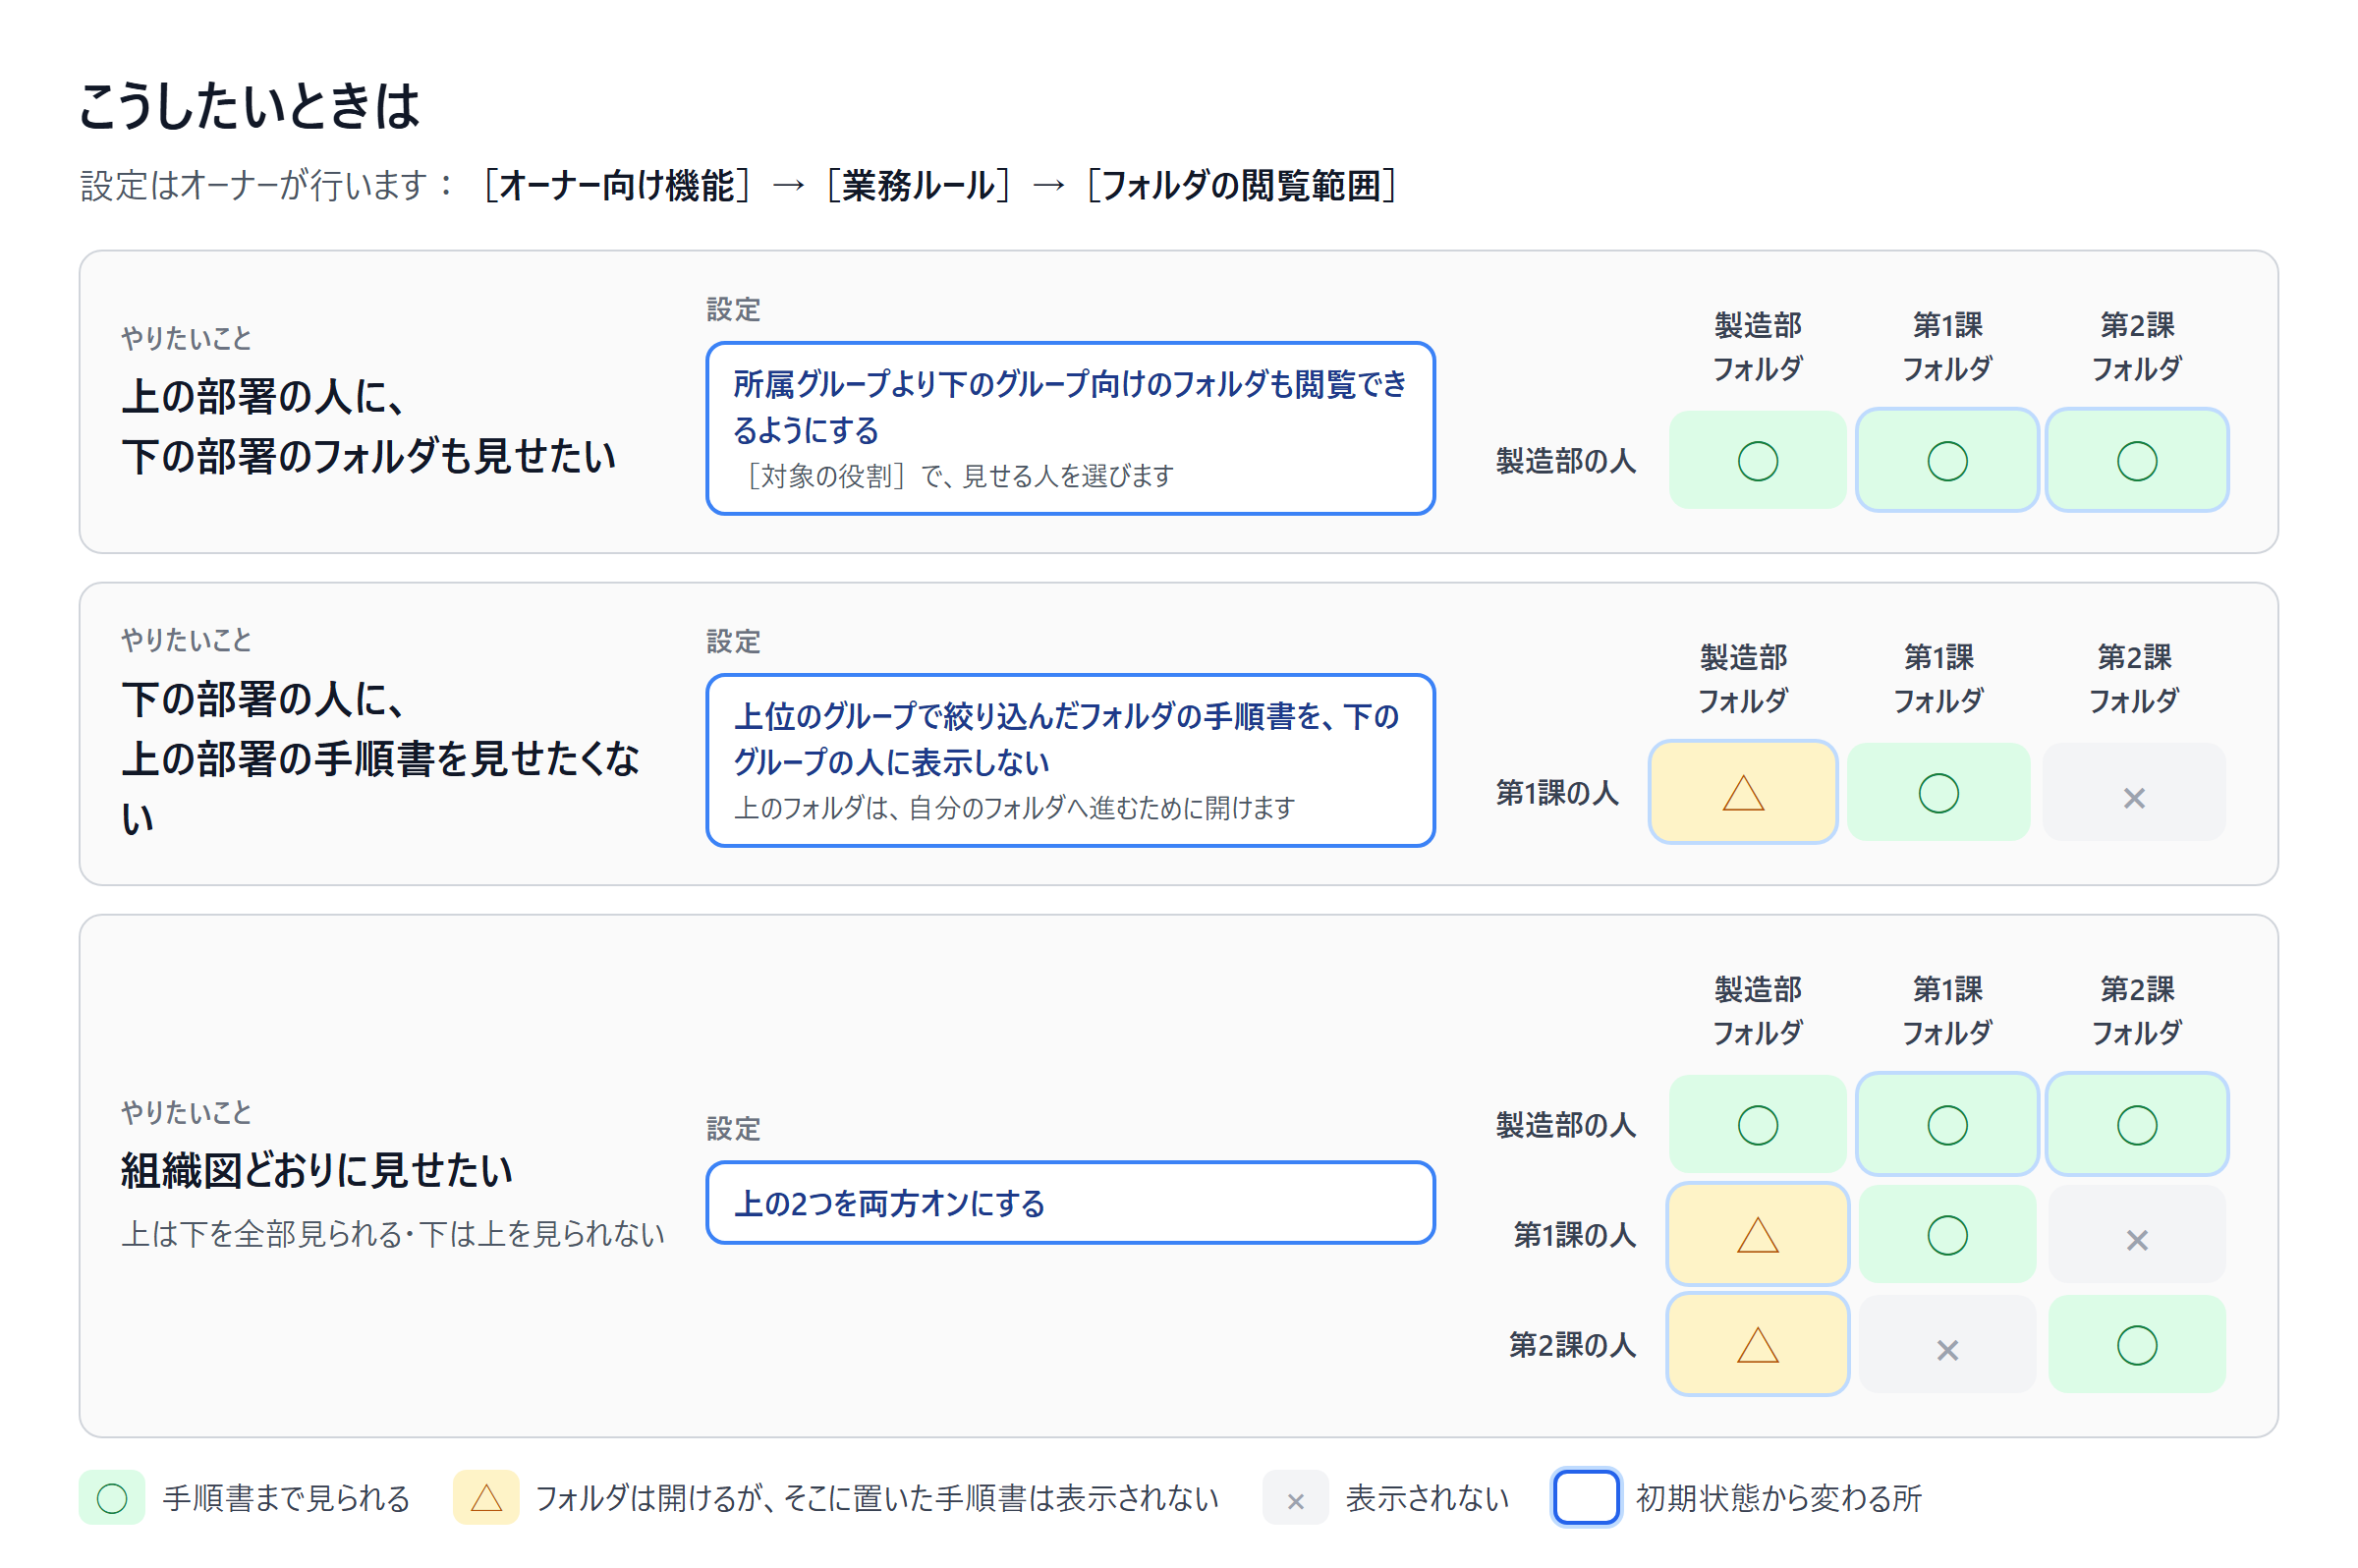Click the green circle for 第1課の人 under 第1課フォルダ in the second card
The image size is (2358, 1568).
[1938, 792]
